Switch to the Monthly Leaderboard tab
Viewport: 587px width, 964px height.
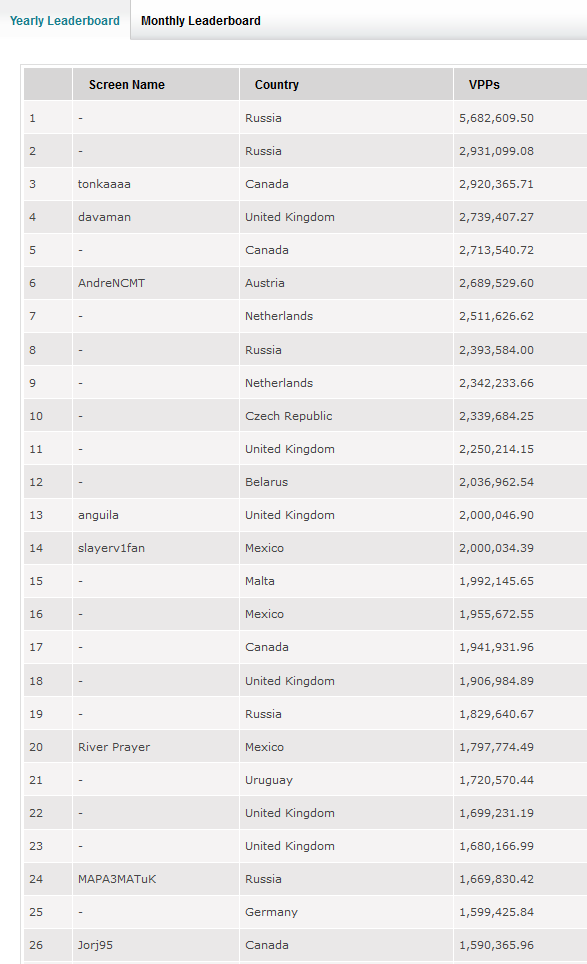pos(200,20)
